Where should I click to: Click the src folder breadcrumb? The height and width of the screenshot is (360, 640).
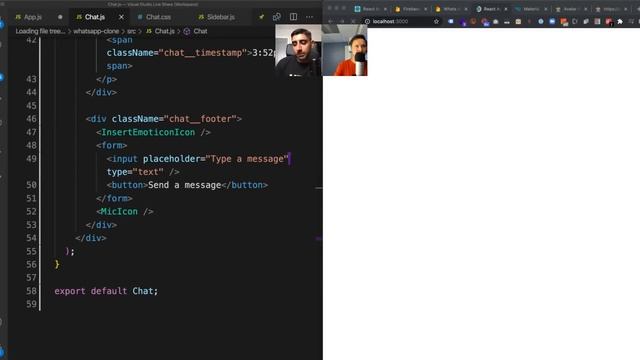pyautogui.click(x=131, y=31)
